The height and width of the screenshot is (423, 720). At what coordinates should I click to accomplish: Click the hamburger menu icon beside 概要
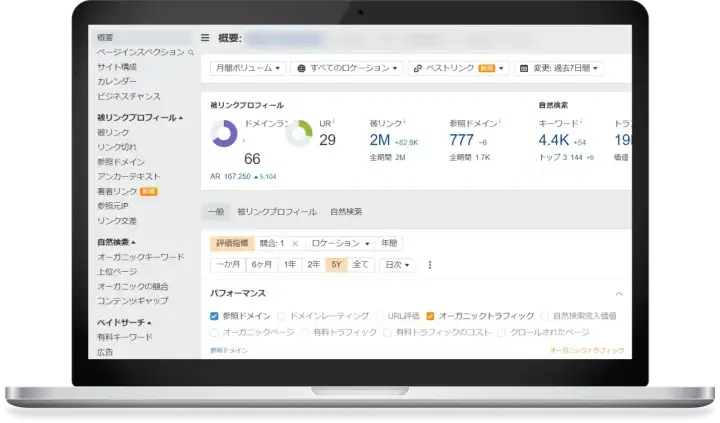[x=205, y=38]
